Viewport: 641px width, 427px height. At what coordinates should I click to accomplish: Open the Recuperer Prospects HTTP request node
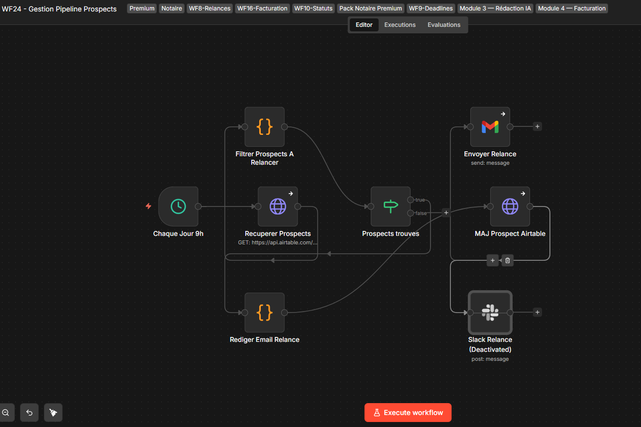(x=278, y=206)
